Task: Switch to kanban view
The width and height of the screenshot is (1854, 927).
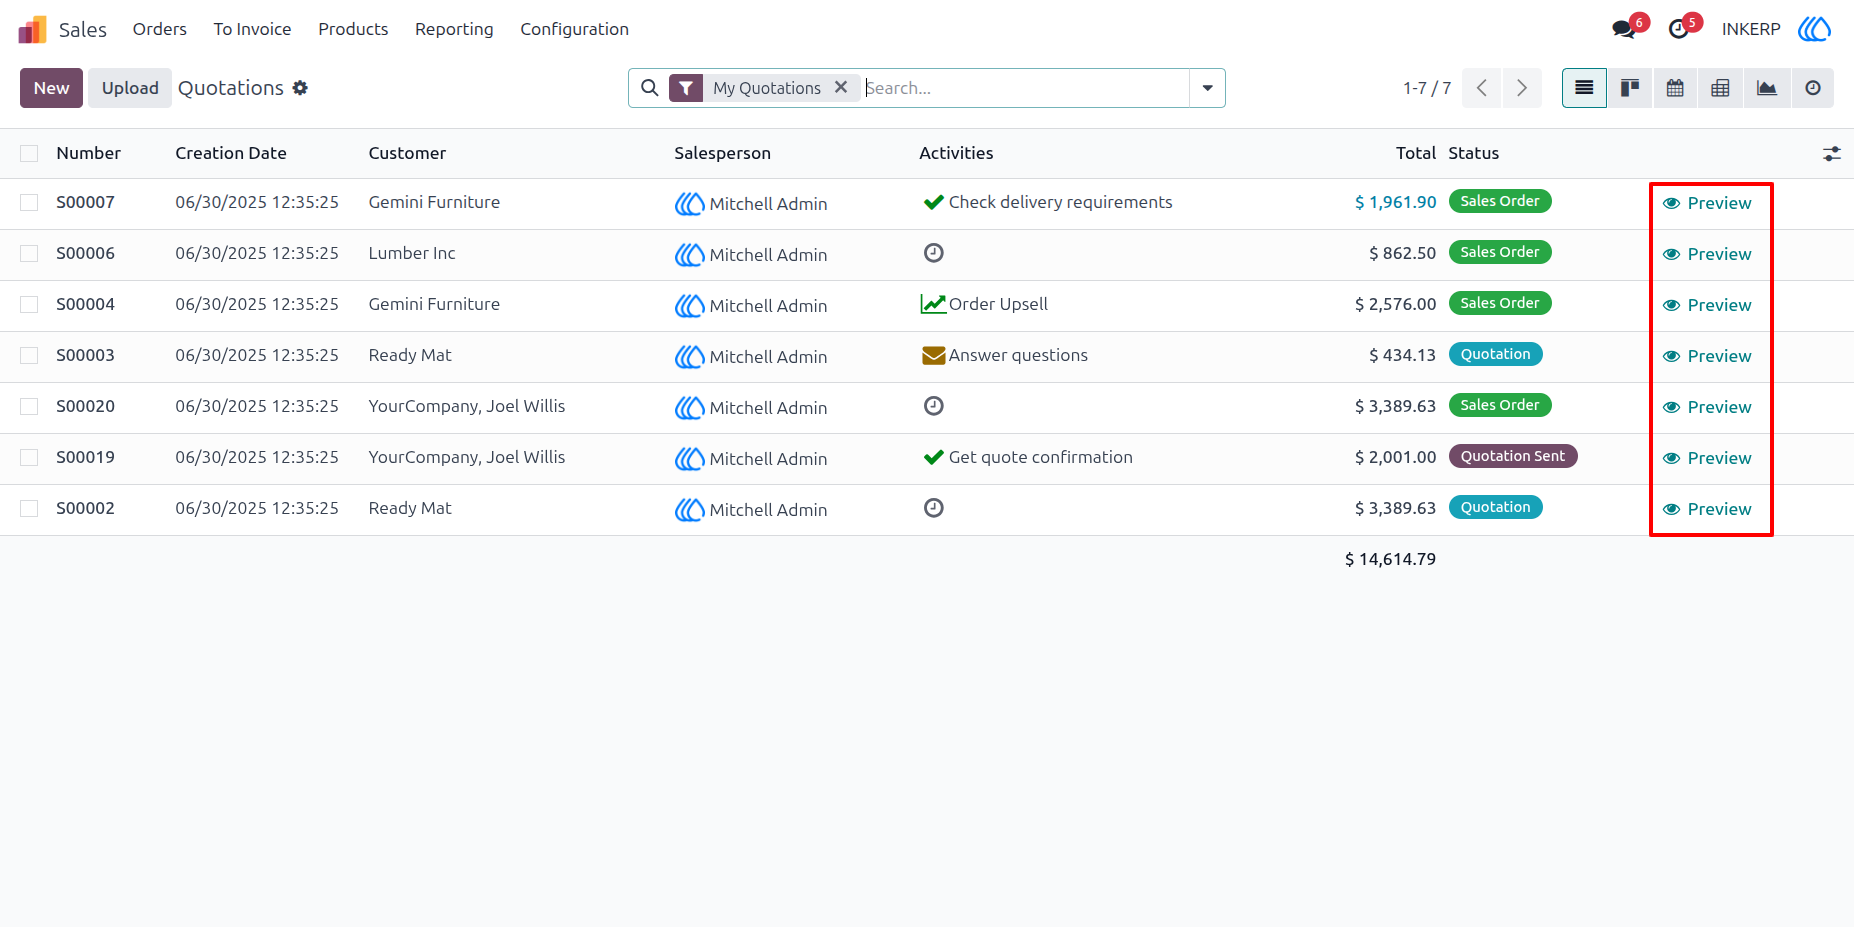Action: (x=1630, y=88)
